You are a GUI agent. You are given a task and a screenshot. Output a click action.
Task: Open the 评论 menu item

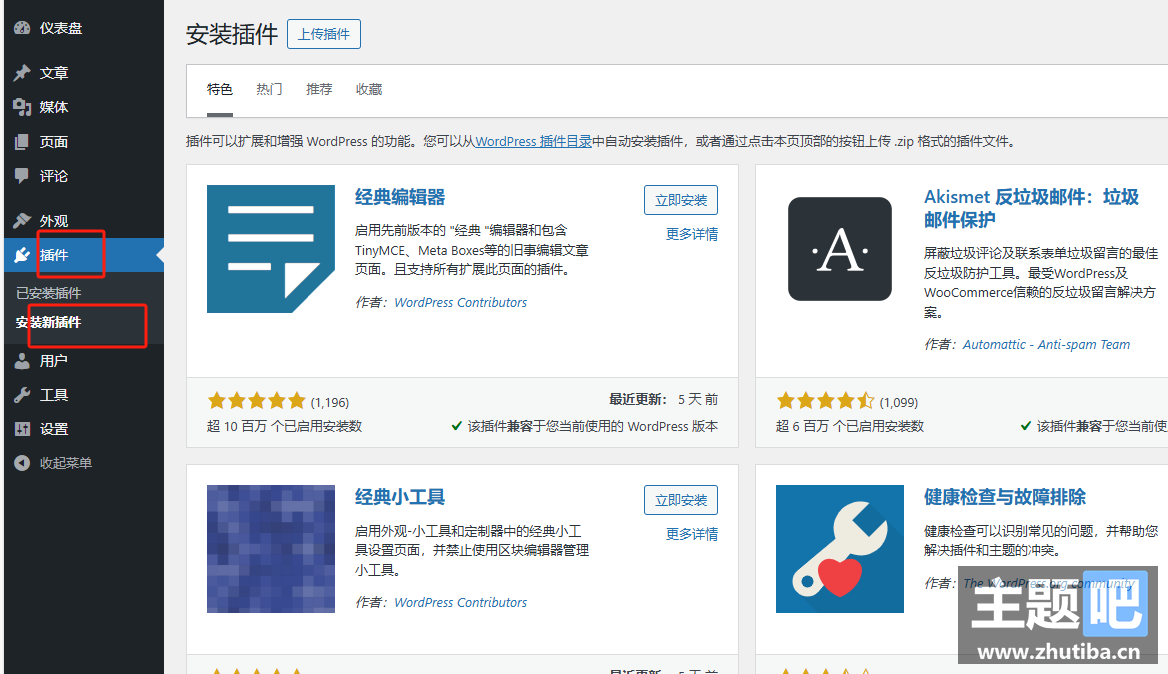point(54,176)
